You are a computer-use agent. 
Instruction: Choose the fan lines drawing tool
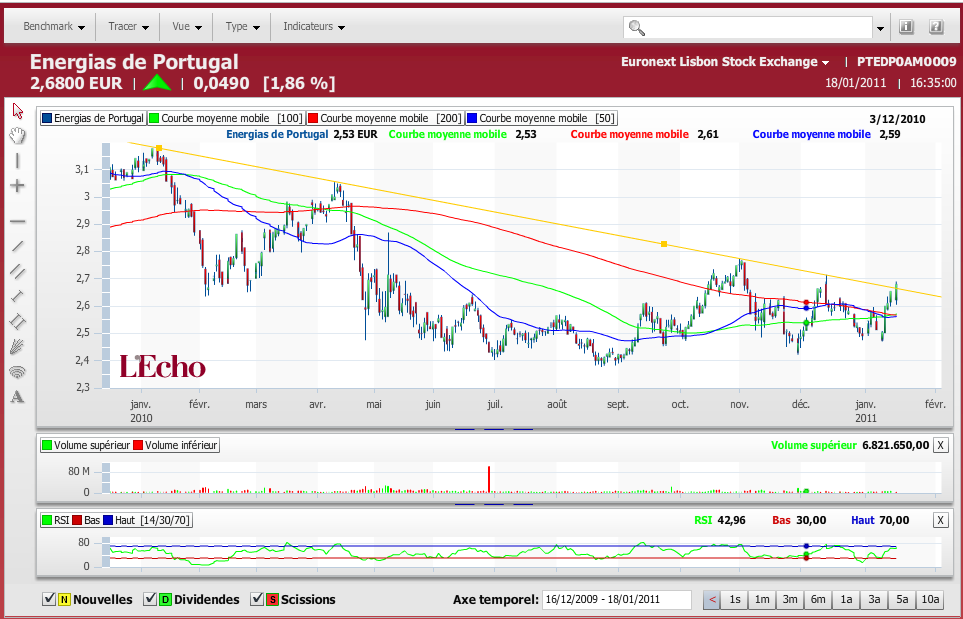17,346
